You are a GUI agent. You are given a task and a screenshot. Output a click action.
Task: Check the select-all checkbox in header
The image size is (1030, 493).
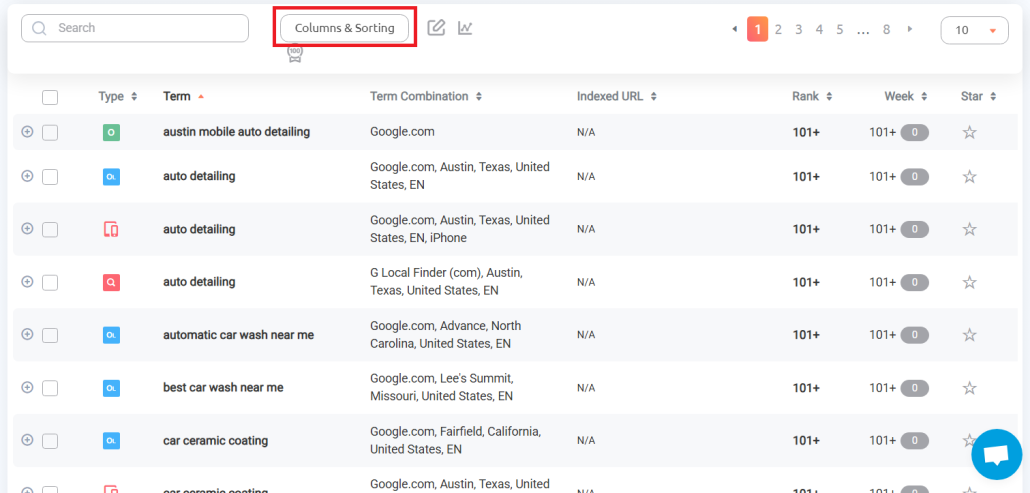pos(50,97)
